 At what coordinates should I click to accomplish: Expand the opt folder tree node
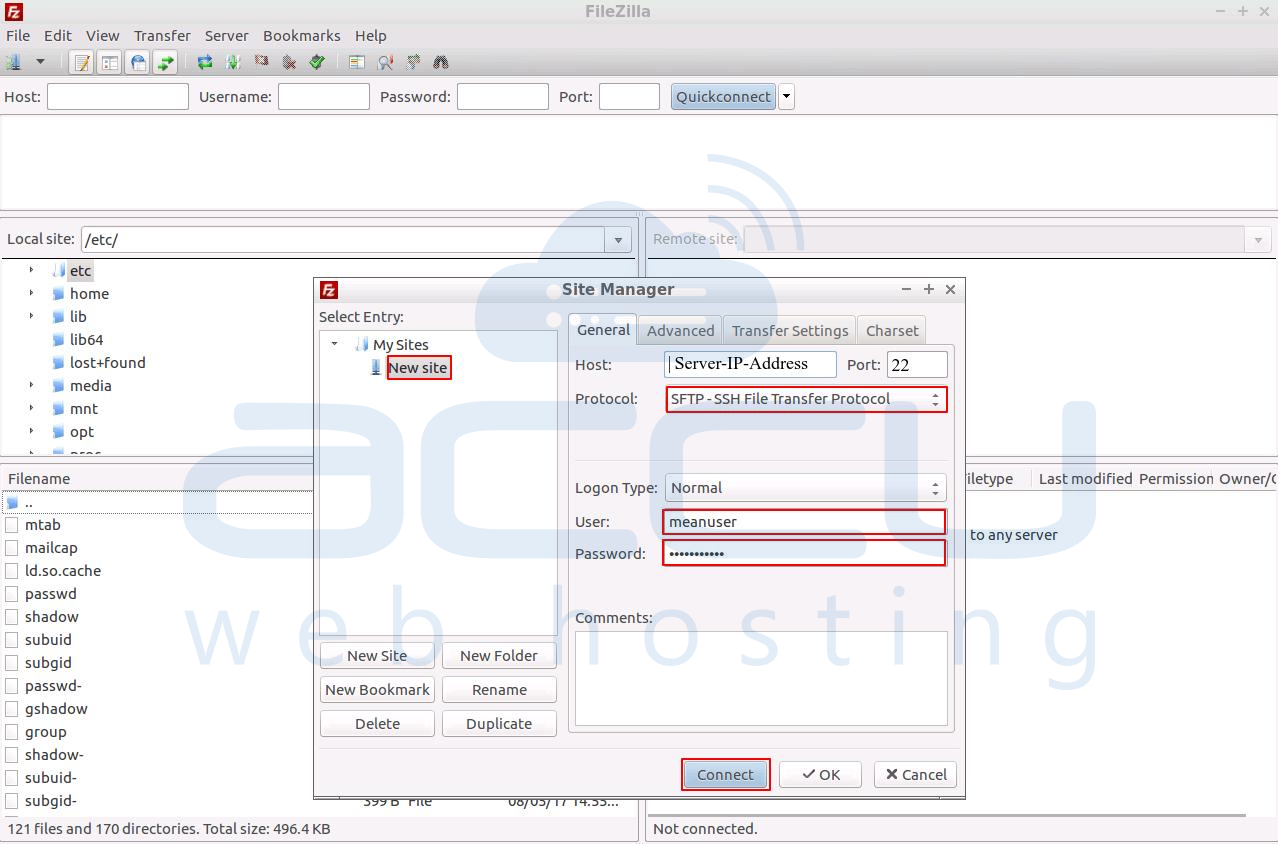pyautogui.click(x=31, y=431)
